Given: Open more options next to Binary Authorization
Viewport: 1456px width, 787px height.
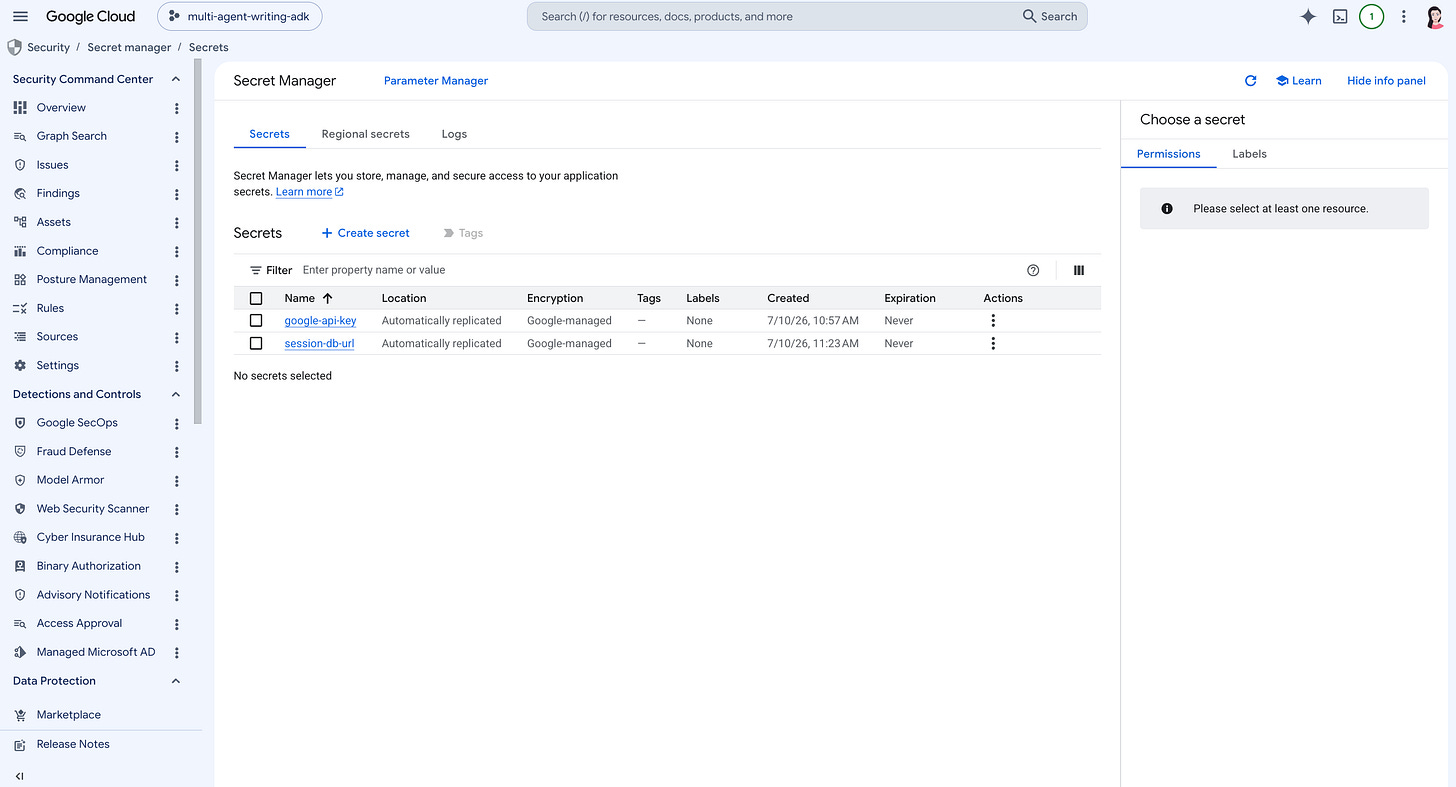Looking at the screenshot, I should (x=177, y=567).
